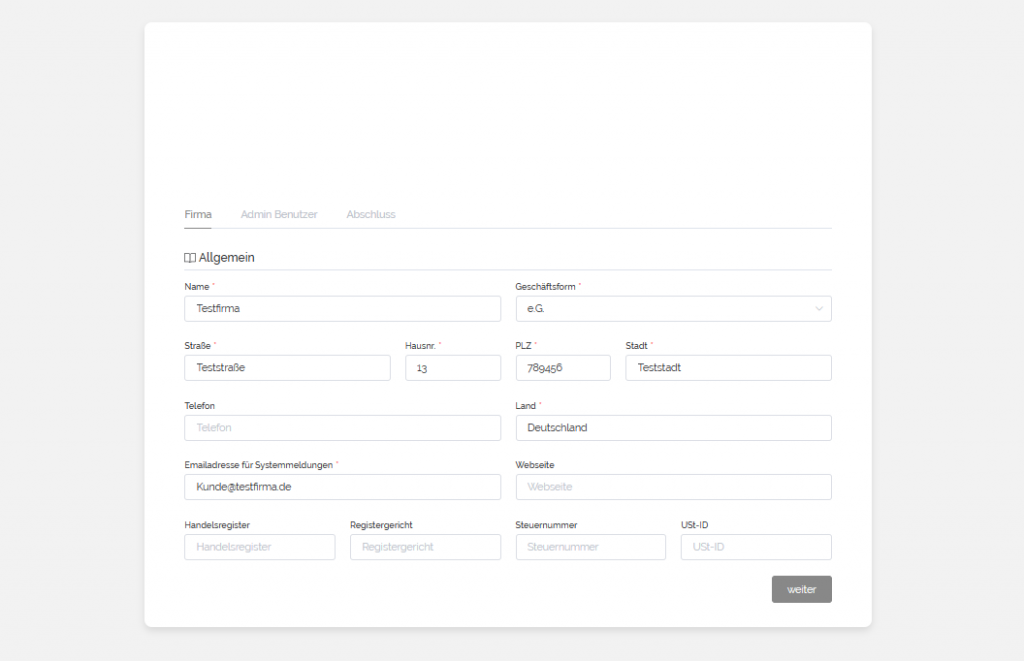
Task: Focus the empty Telefon input
Action: (x=342, y=428)
